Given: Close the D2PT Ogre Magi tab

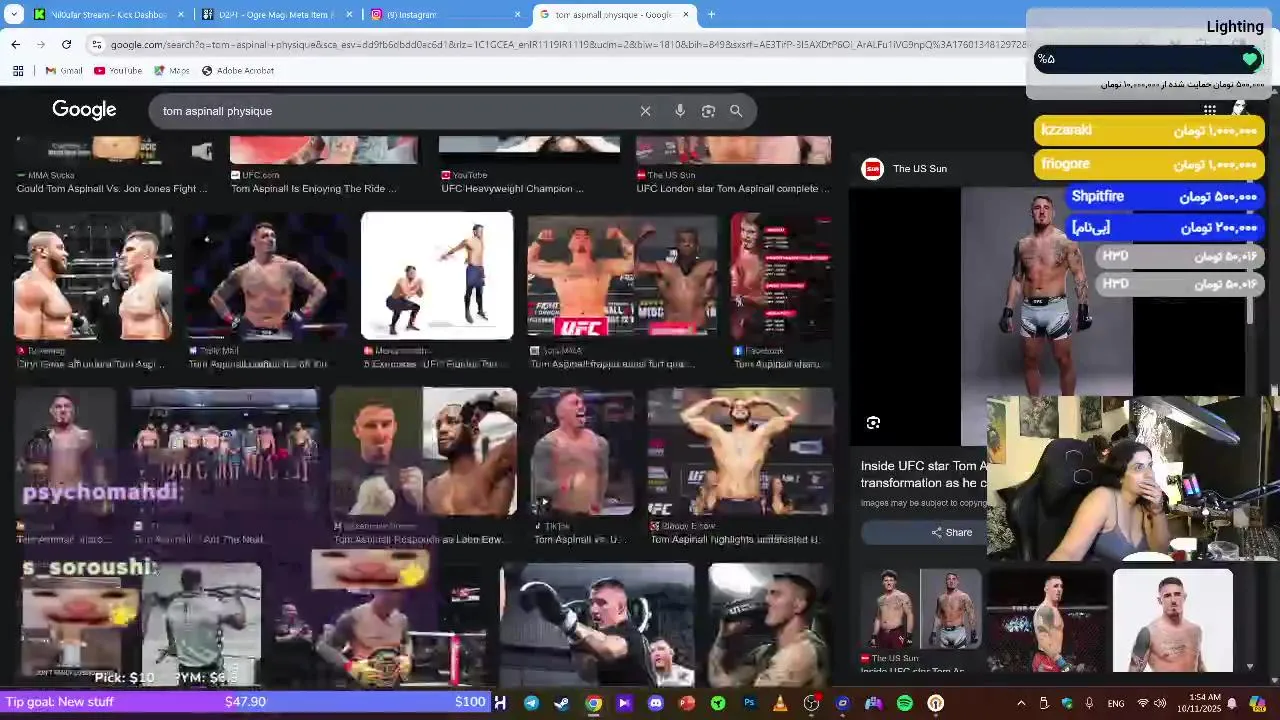Looking at the screenshot, I should click(350, 14).
